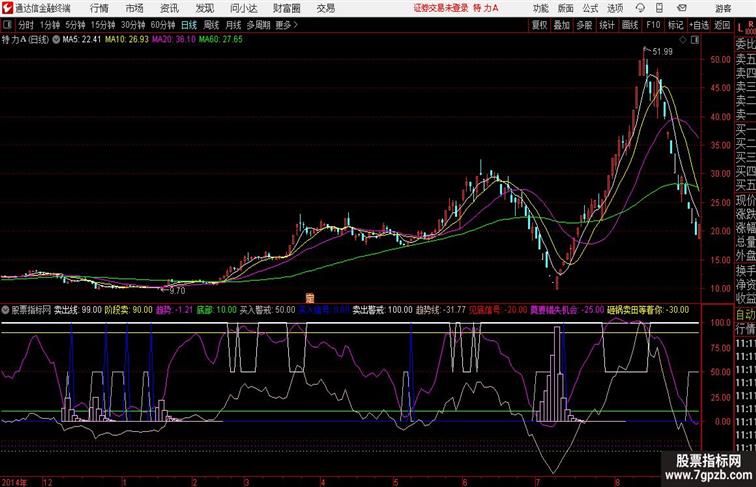Screen dimensions: 756x487
Task: Click the 卖出线: 99.00 indicator value
Action: point(78,310)
